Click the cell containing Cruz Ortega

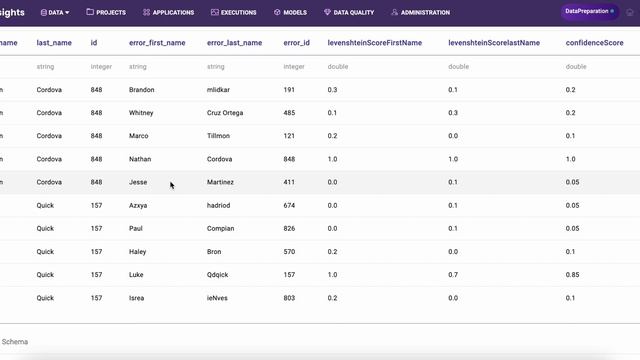tap(225, 113)
